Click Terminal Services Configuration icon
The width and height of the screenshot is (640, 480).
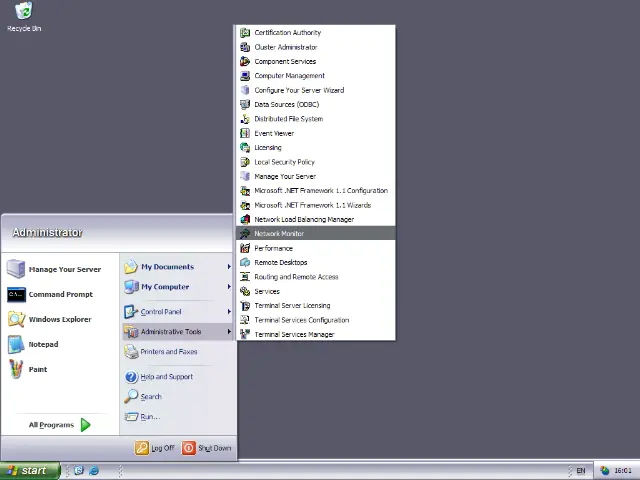click(x=245, y=320)
